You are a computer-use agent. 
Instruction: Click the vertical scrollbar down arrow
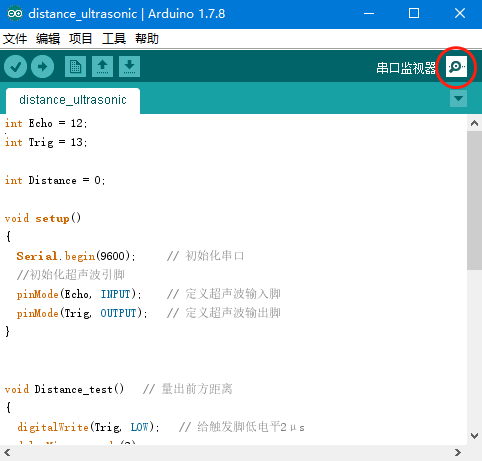[474, 435]
